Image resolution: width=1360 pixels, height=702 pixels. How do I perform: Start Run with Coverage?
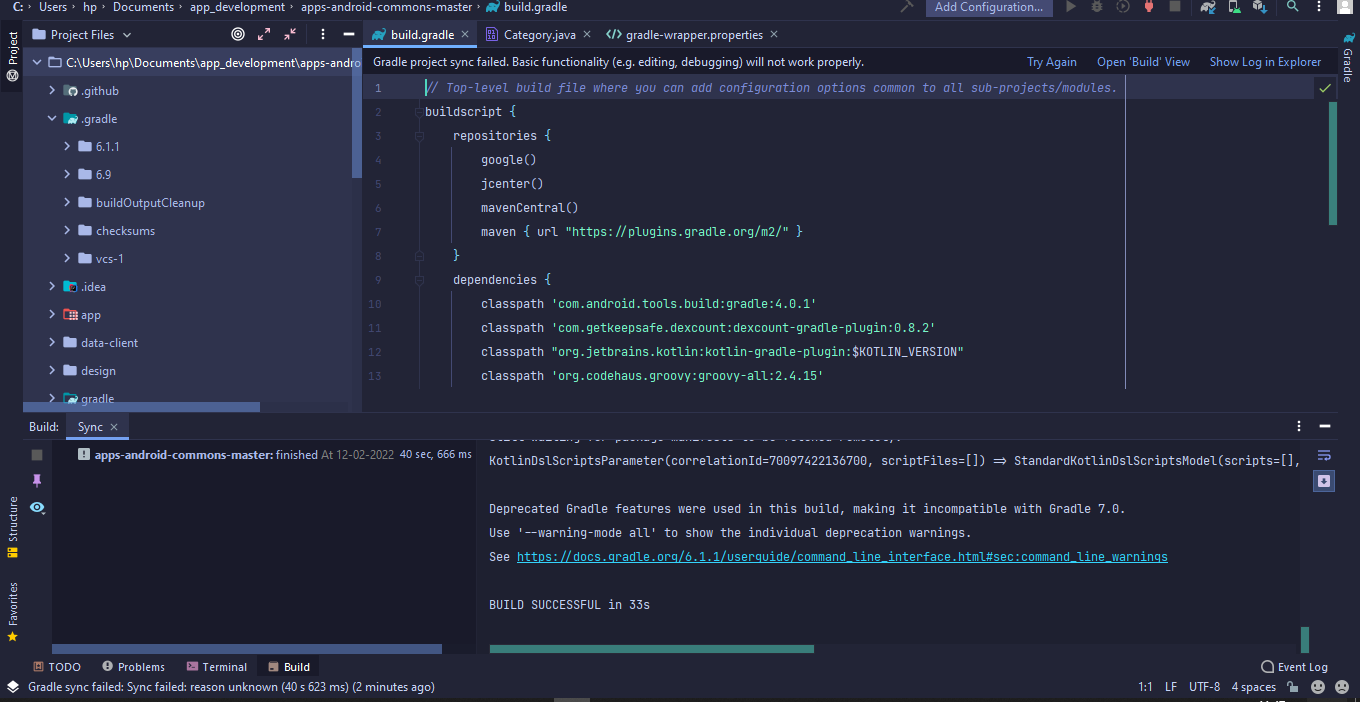1122,8
